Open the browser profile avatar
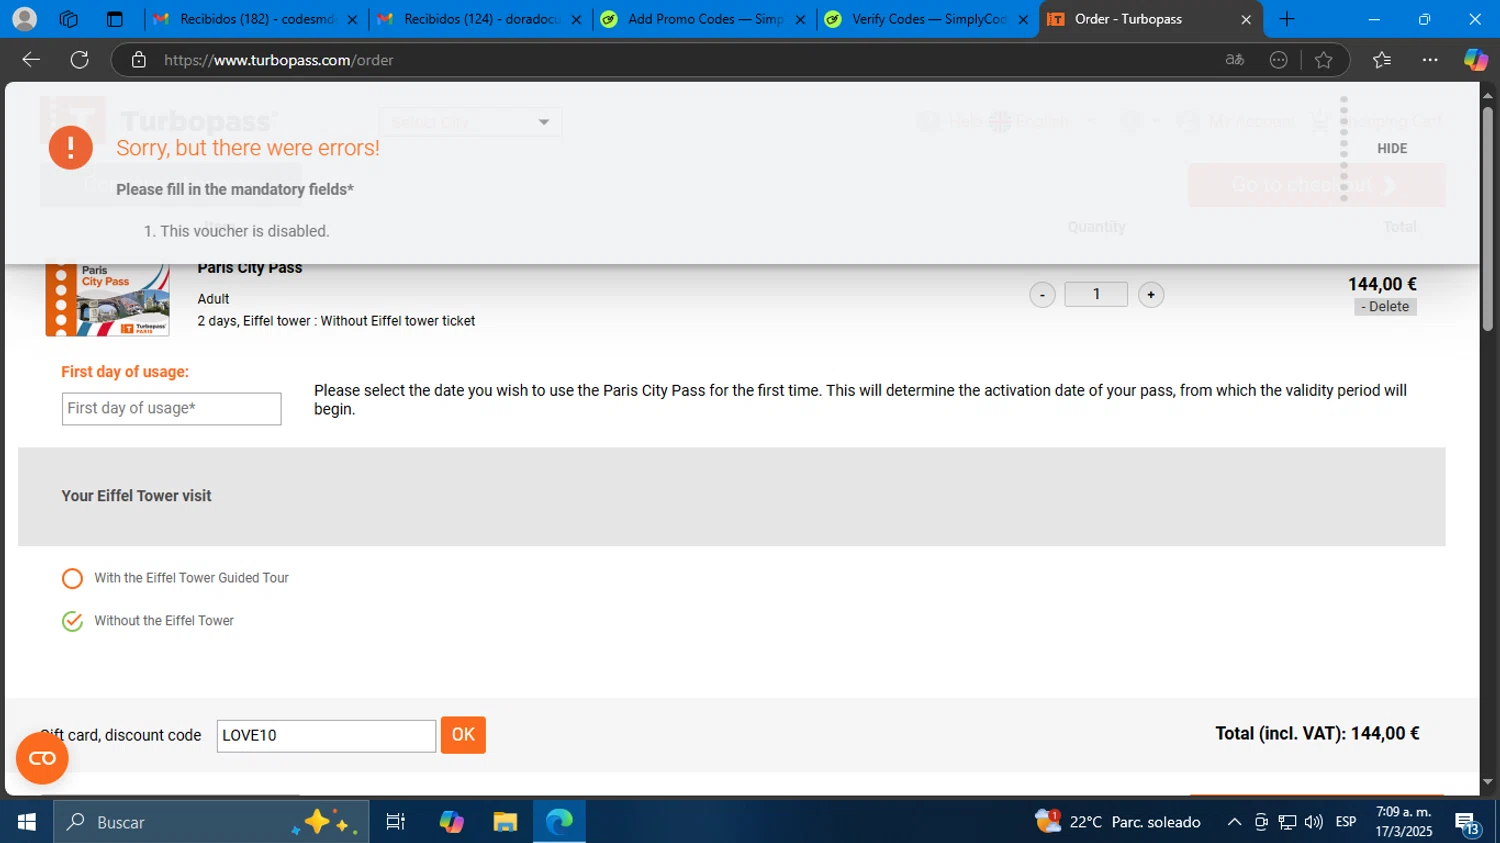This screenshot has width=1500, height=843. (24, 19)
